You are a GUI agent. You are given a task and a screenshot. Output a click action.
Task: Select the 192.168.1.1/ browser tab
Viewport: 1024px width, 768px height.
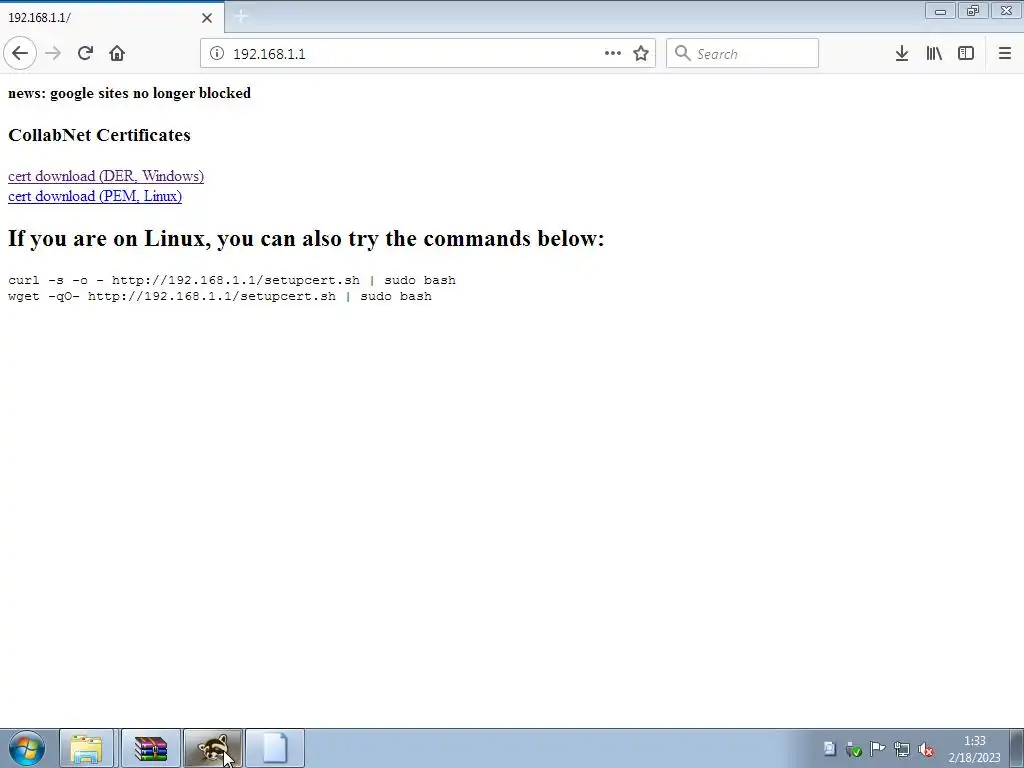click(112, 18)
